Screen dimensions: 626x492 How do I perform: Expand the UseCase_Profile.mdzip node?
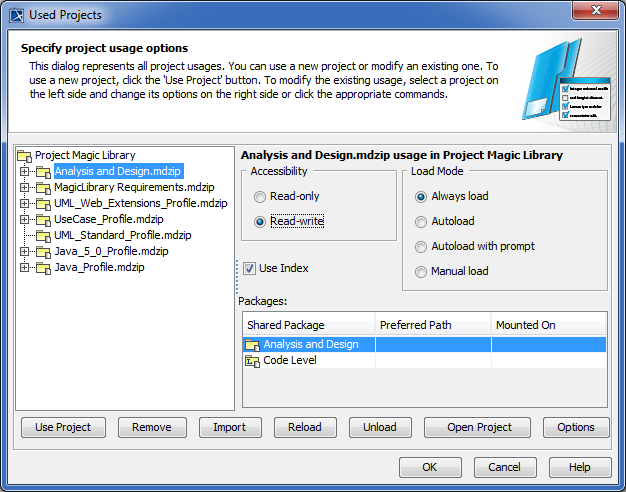point(24,219)
